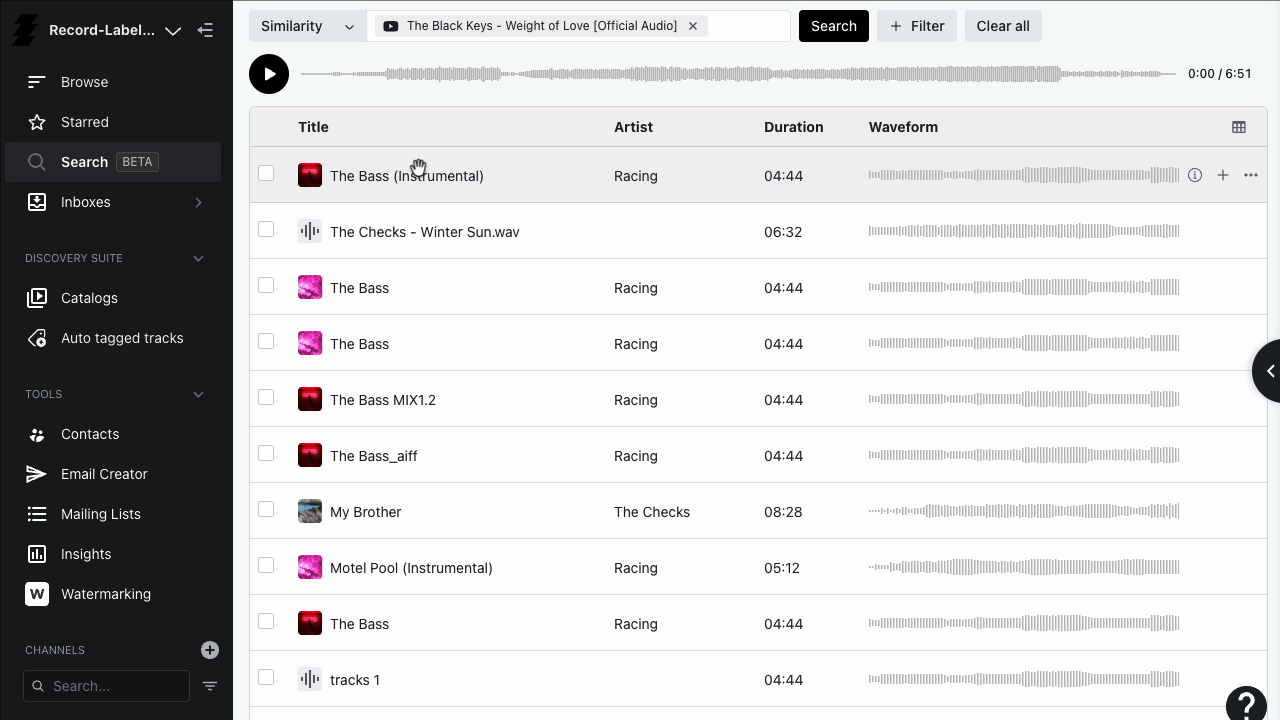Click The Bass_aiff track title
Screen dimensions: 1280x720
(374, 456)
